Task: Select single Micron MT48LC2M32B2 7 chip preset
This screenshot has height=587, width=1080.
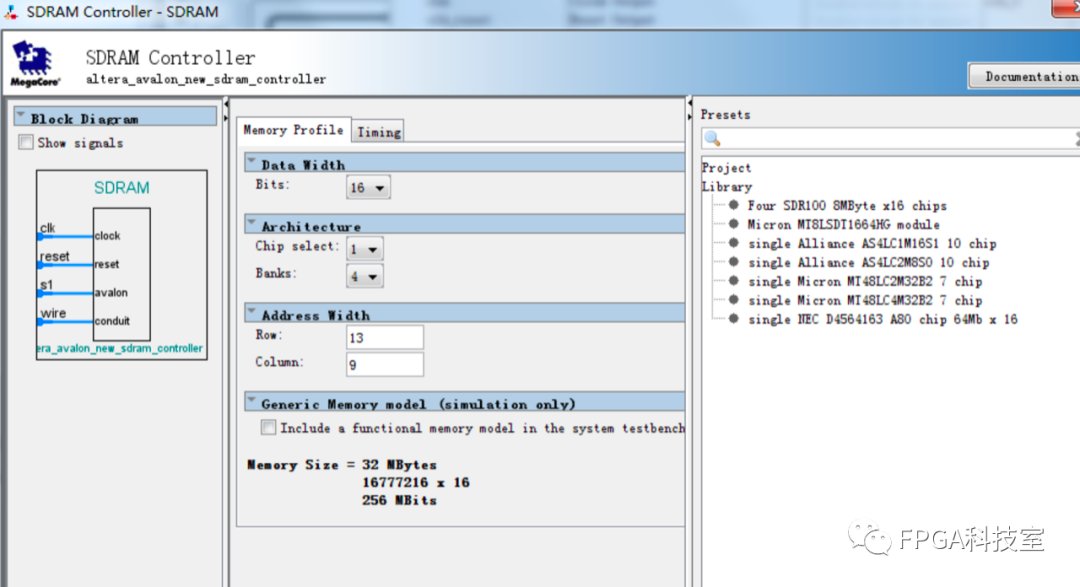Action: 865,282
